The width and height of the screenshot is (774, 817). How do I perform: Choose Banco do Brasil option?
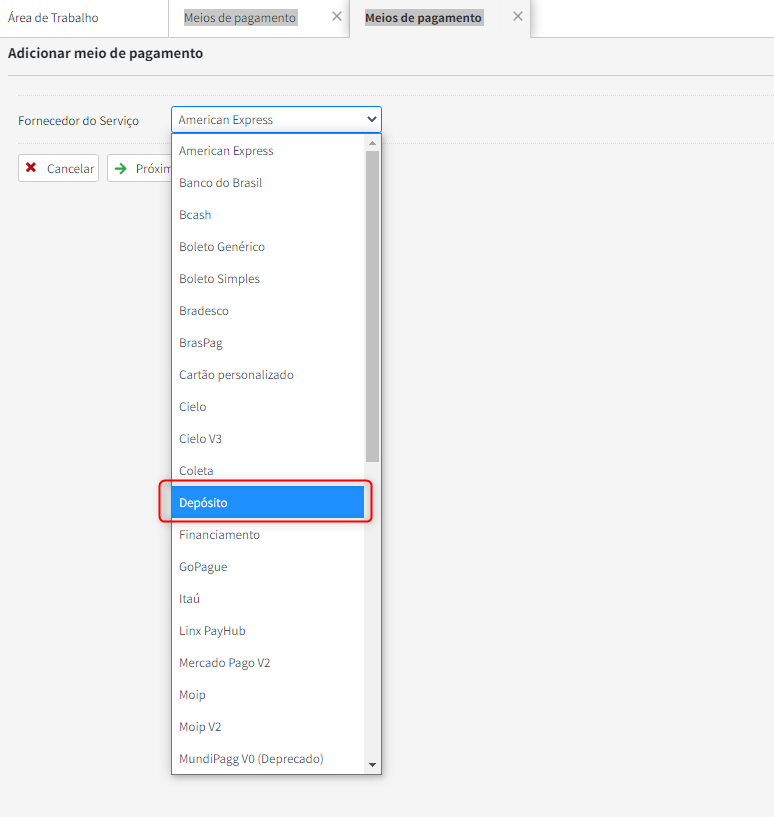(268, 183)
